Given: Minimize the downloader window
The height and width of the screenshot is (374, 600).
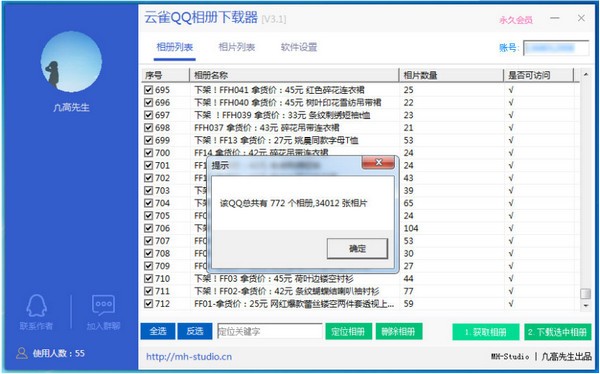Looking at the screenshot, I should click(x=555, y=18).
